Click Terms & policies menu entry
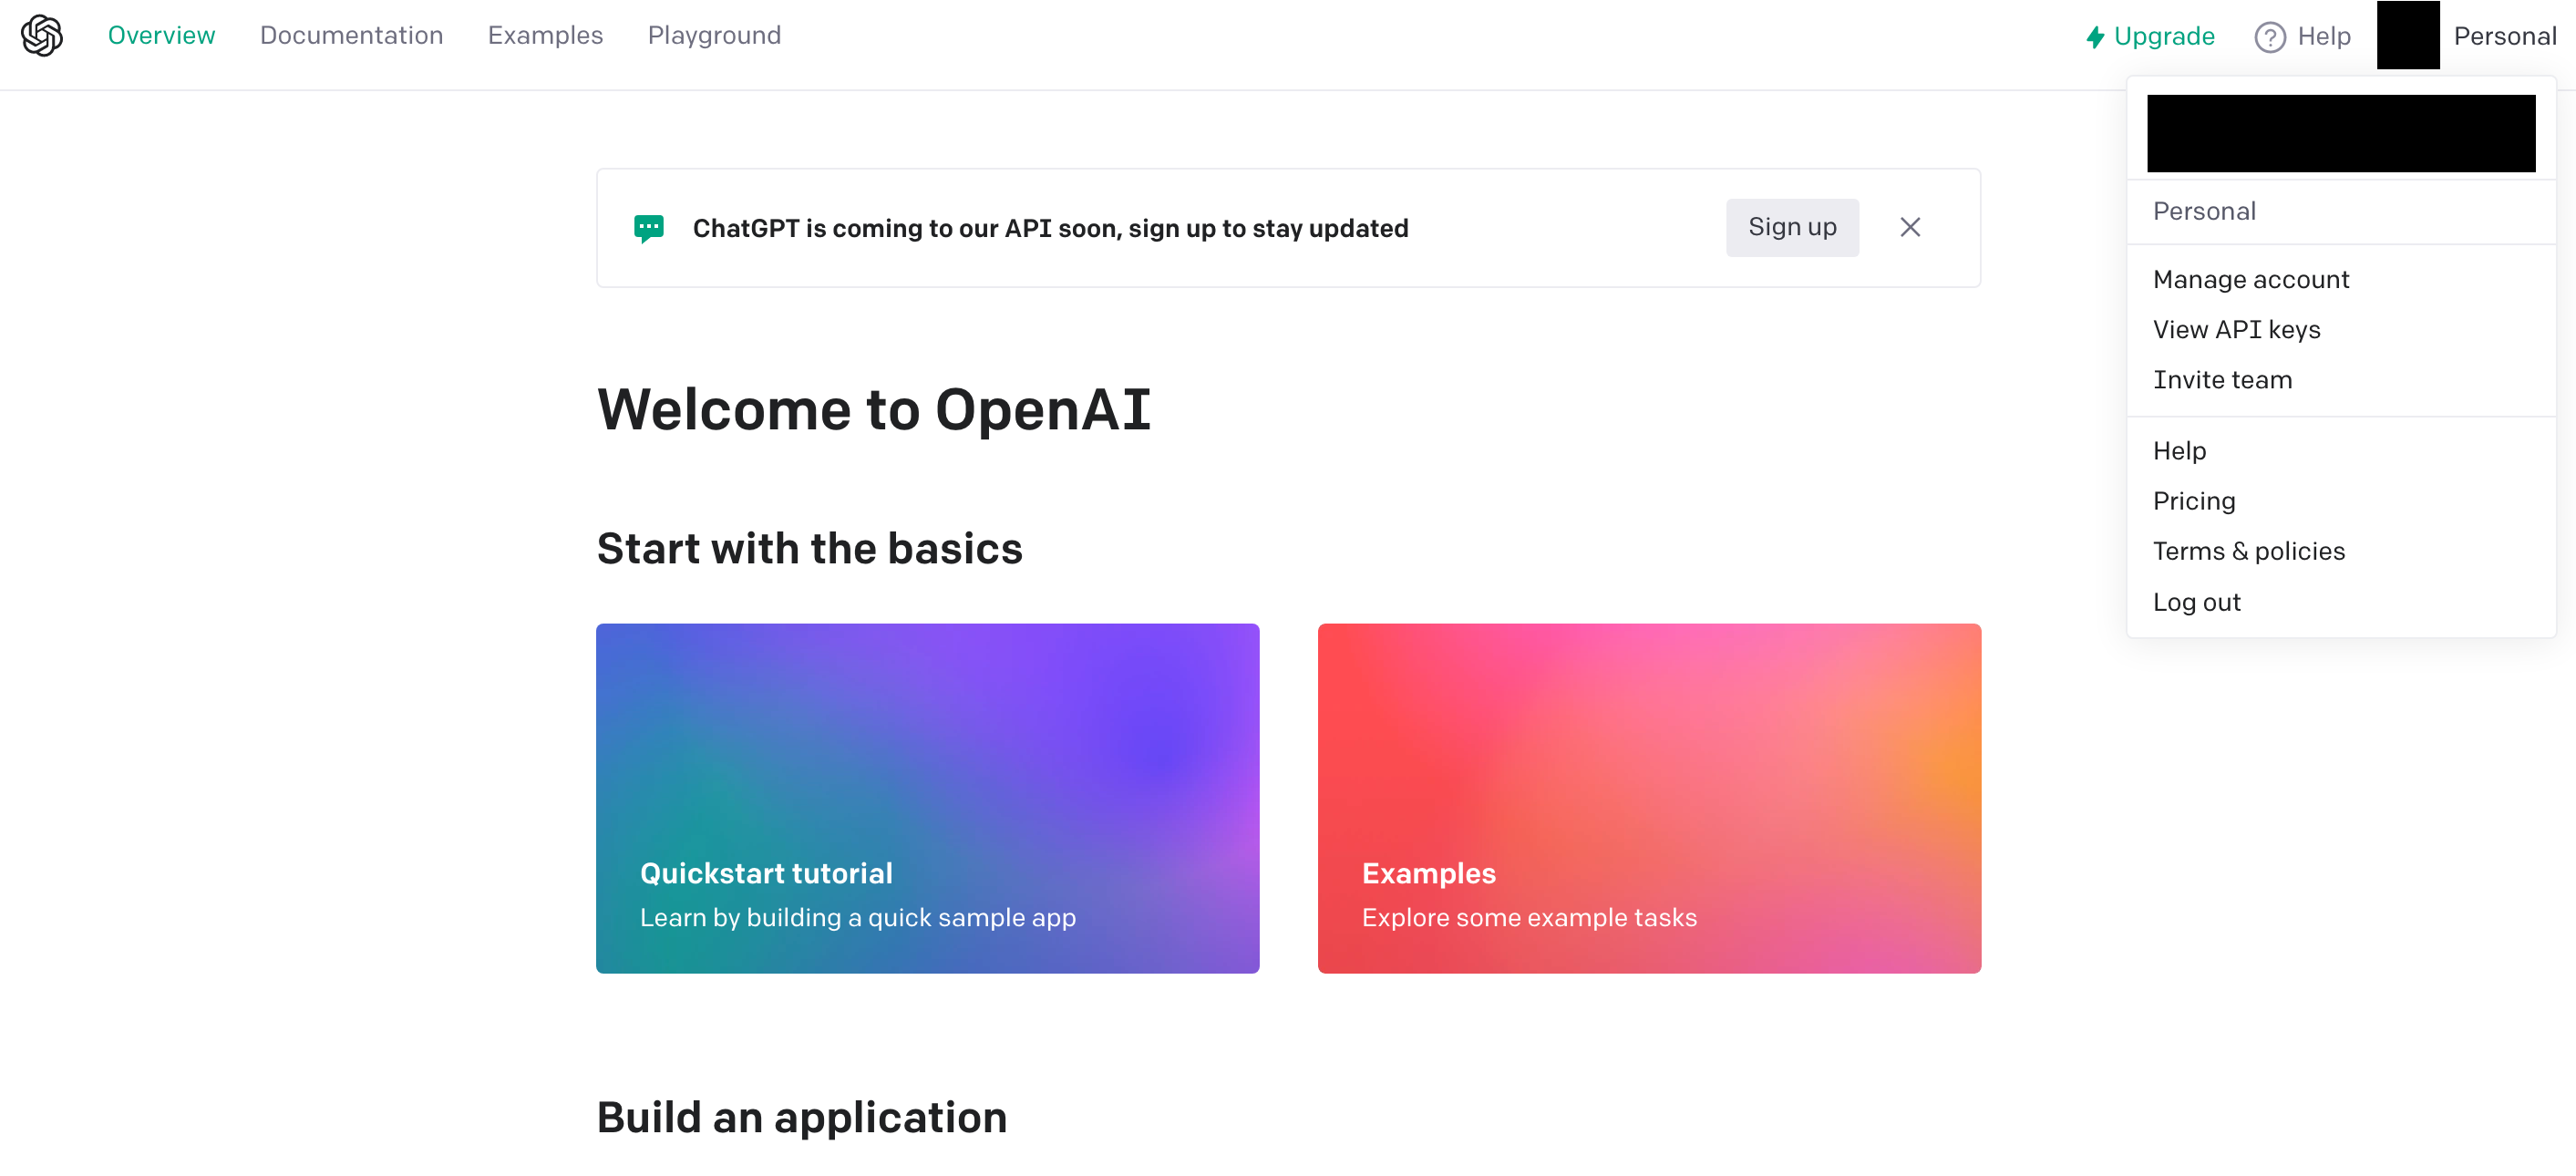This screenshot has width=2576, height=1176. [2248, 550]
